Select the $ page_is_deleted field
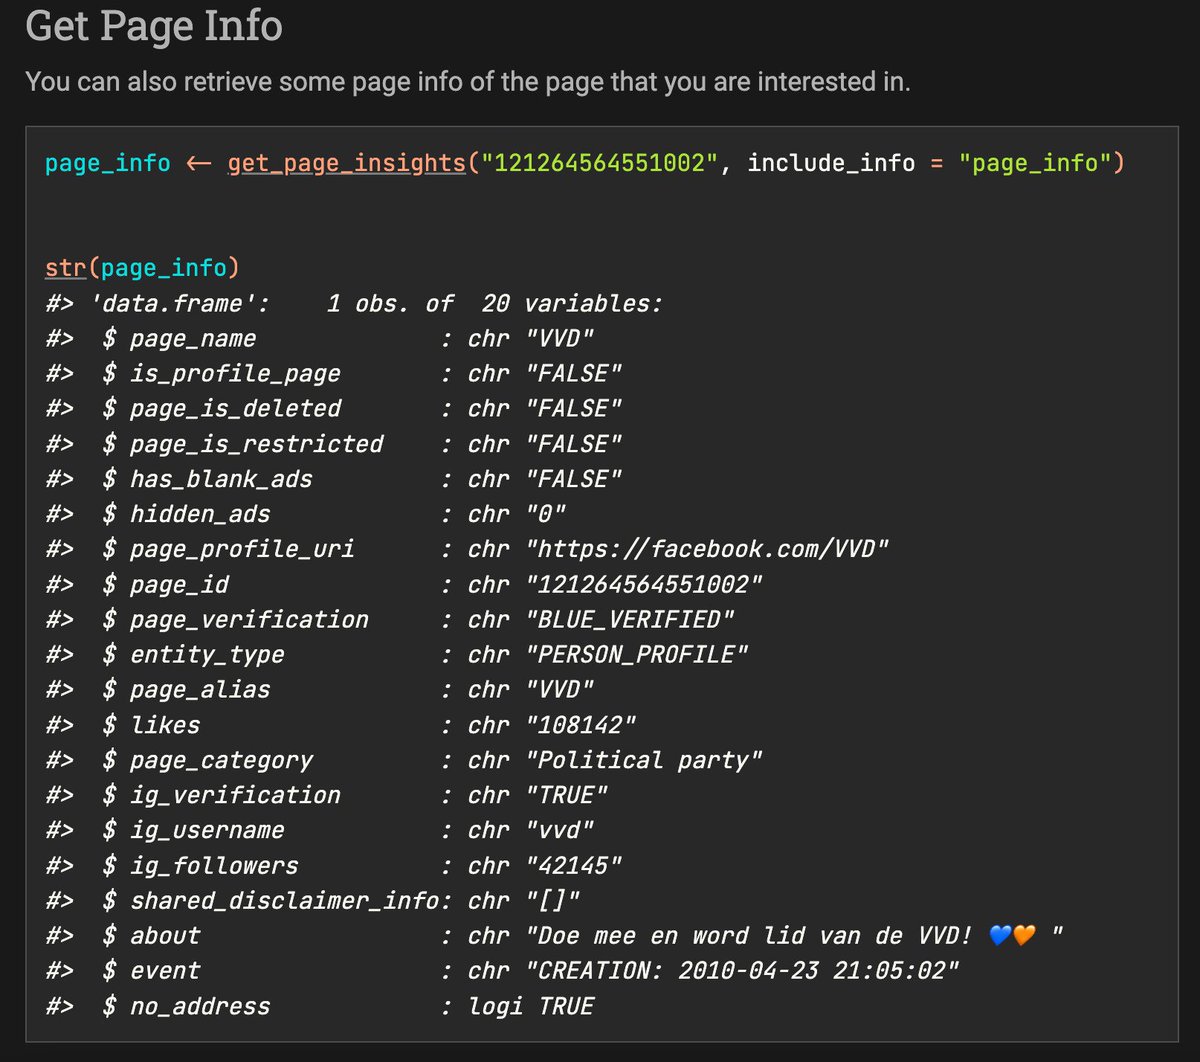 [221, 409]
